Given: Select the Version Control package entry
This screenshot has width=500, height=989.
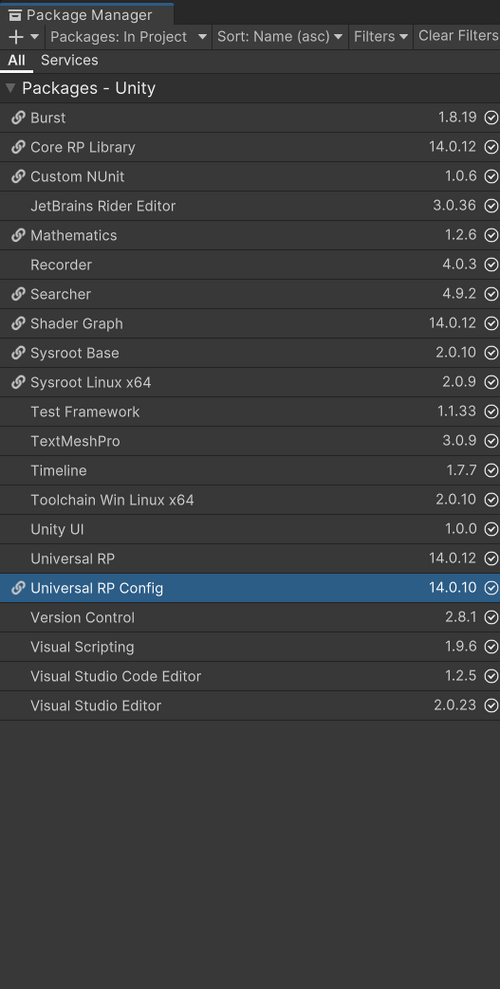Looking at the screenshot, I should pos(250,617).
